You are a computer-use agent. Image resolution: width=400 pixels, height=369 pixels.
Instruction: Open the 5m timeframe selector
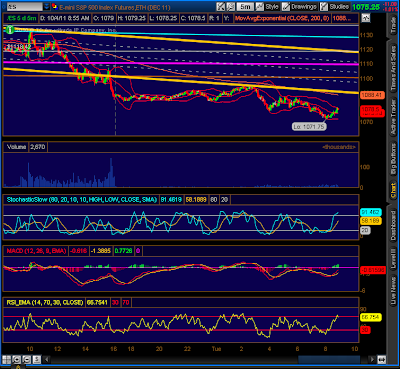pyautogui.click(x=245, y=7)
